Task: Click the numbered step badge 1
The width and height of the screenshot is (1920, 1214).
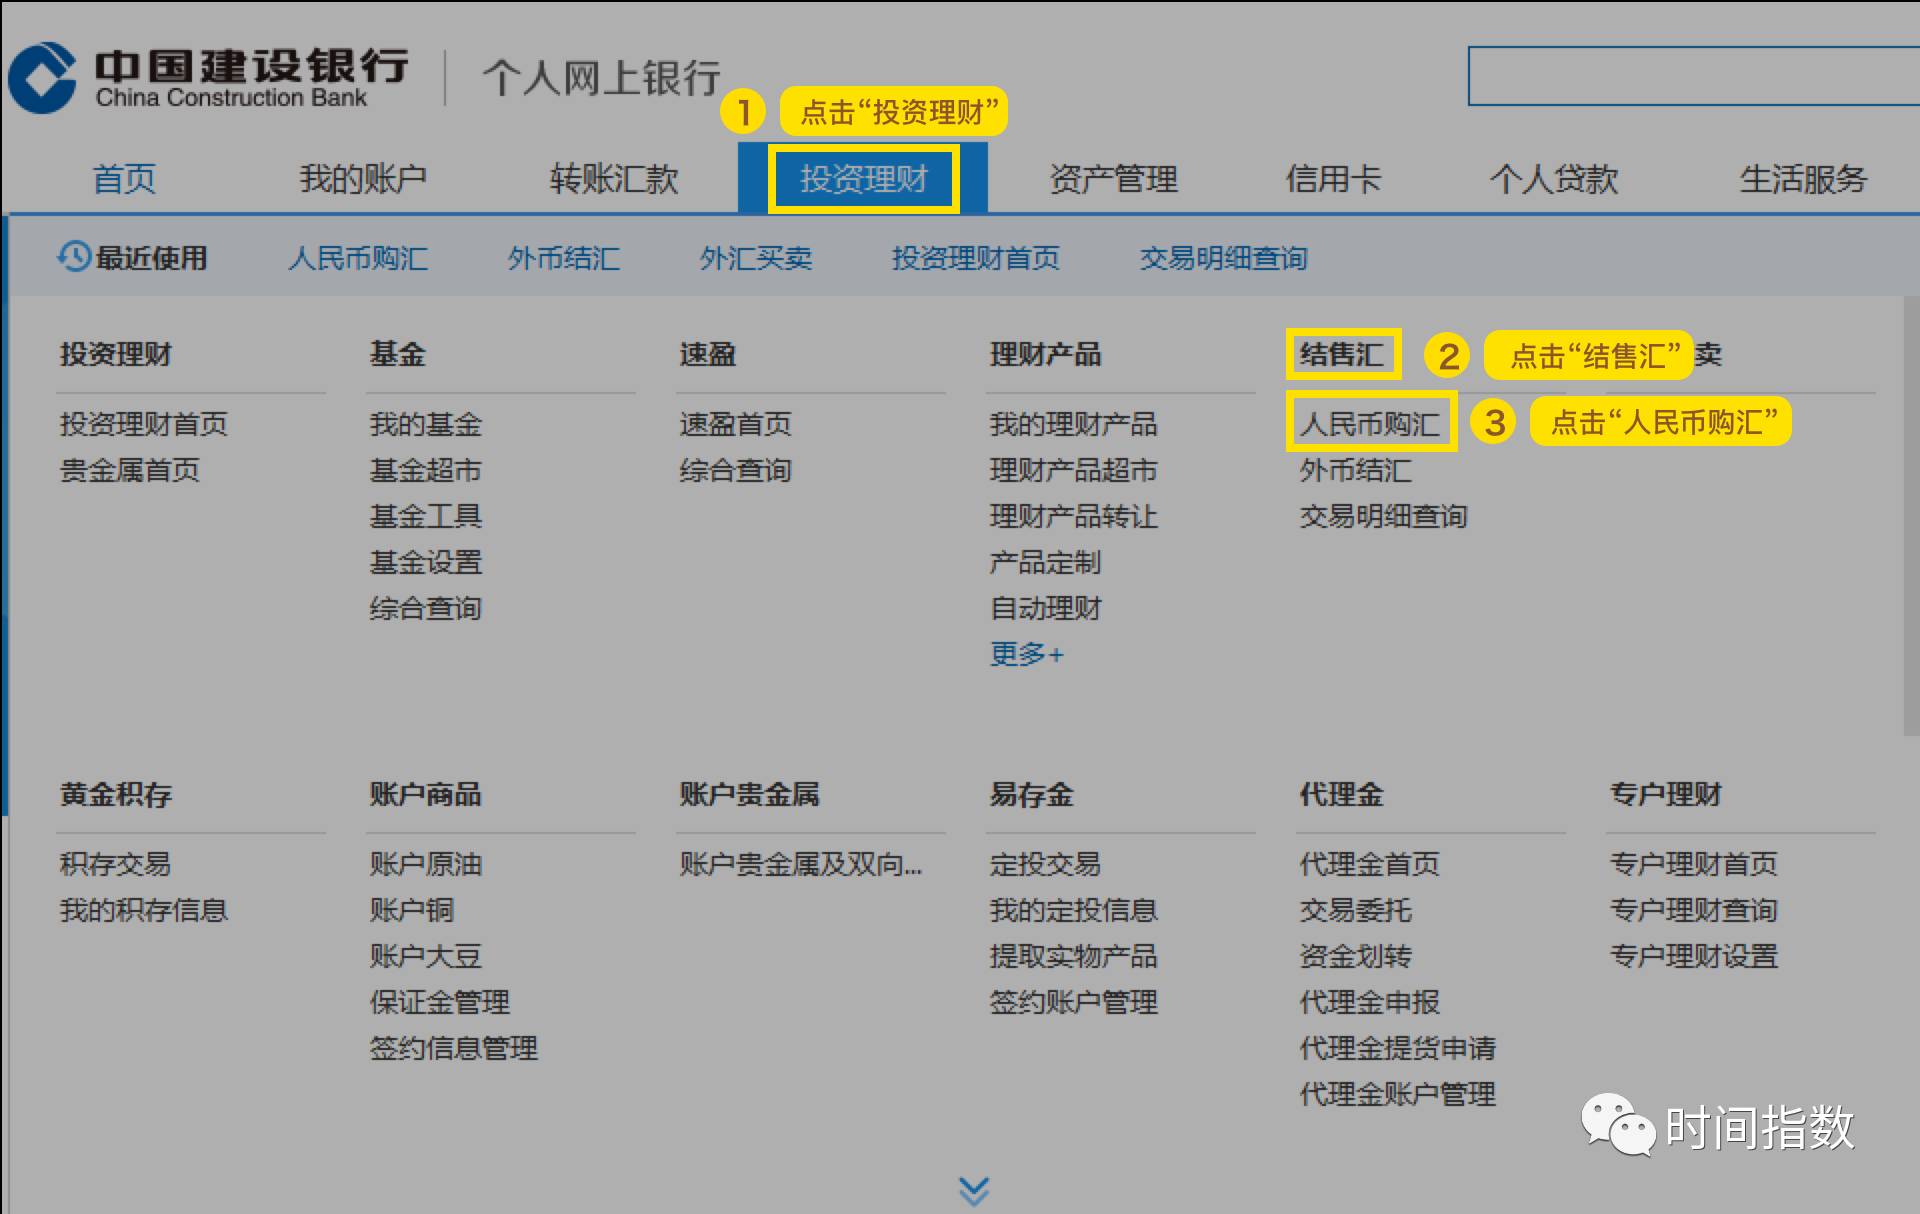Action: click(745, 113)
